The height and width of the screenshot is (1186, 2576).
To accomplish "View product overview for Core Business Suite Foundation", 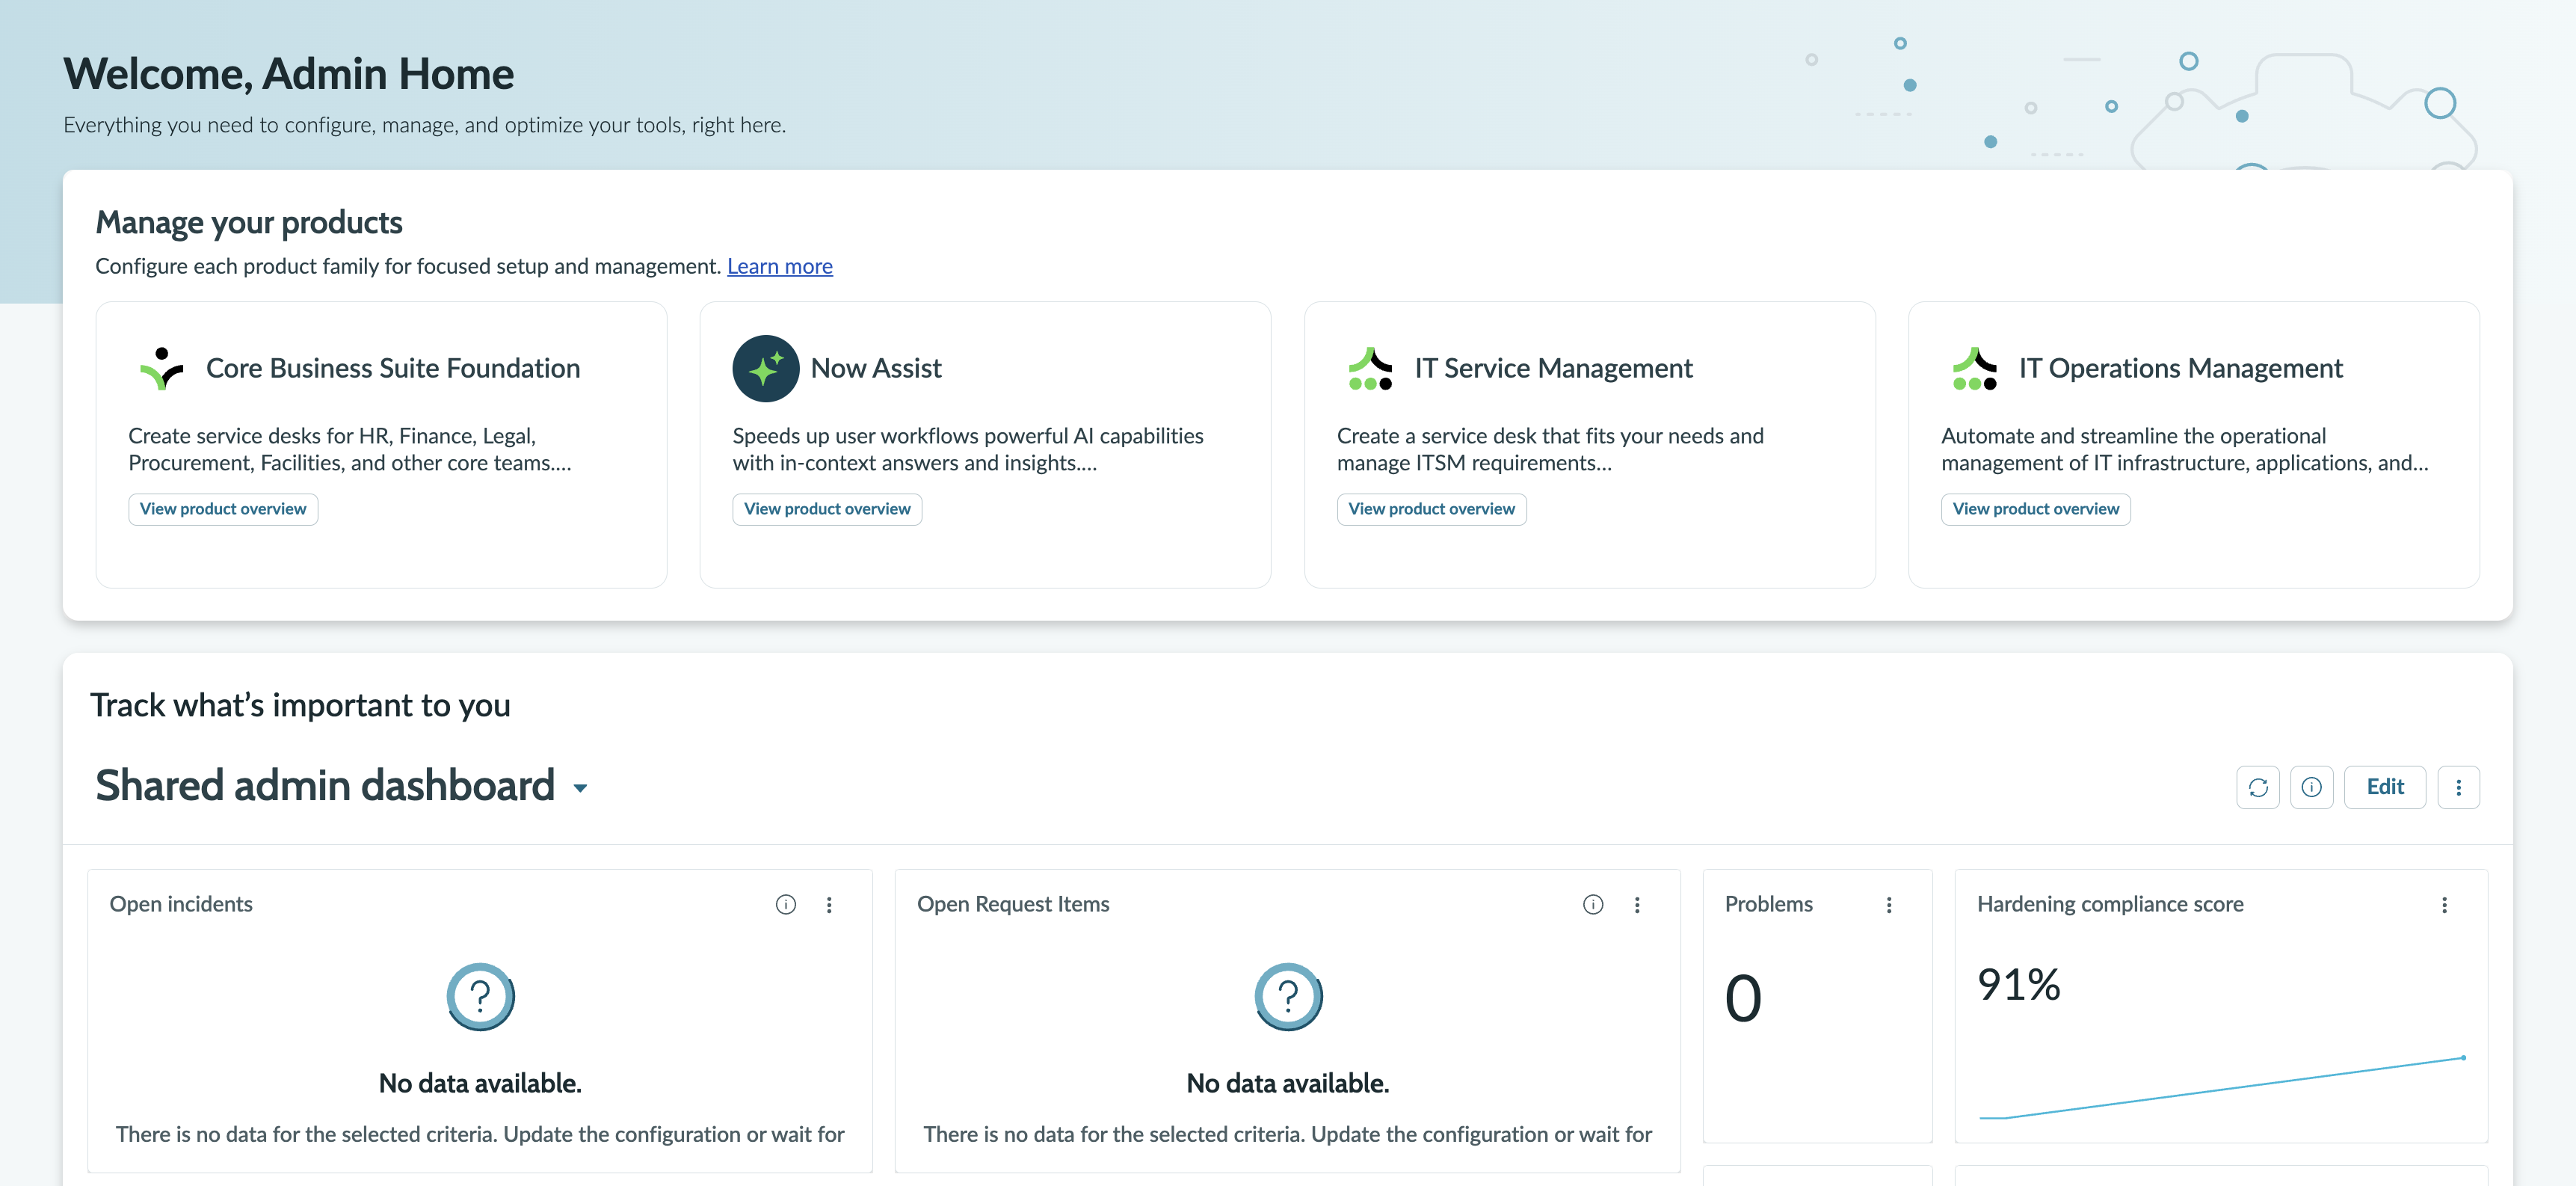I will click(223, 509).
